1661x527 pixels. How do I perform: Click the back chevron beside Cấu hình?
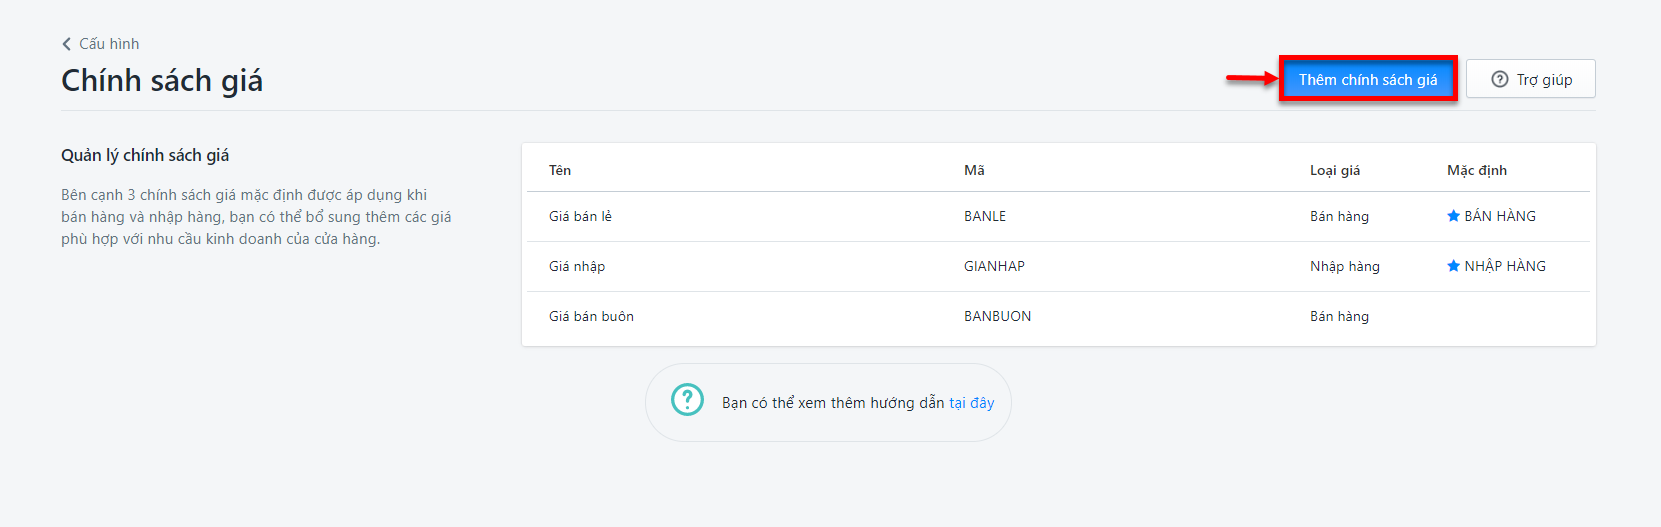click(66, 44)
